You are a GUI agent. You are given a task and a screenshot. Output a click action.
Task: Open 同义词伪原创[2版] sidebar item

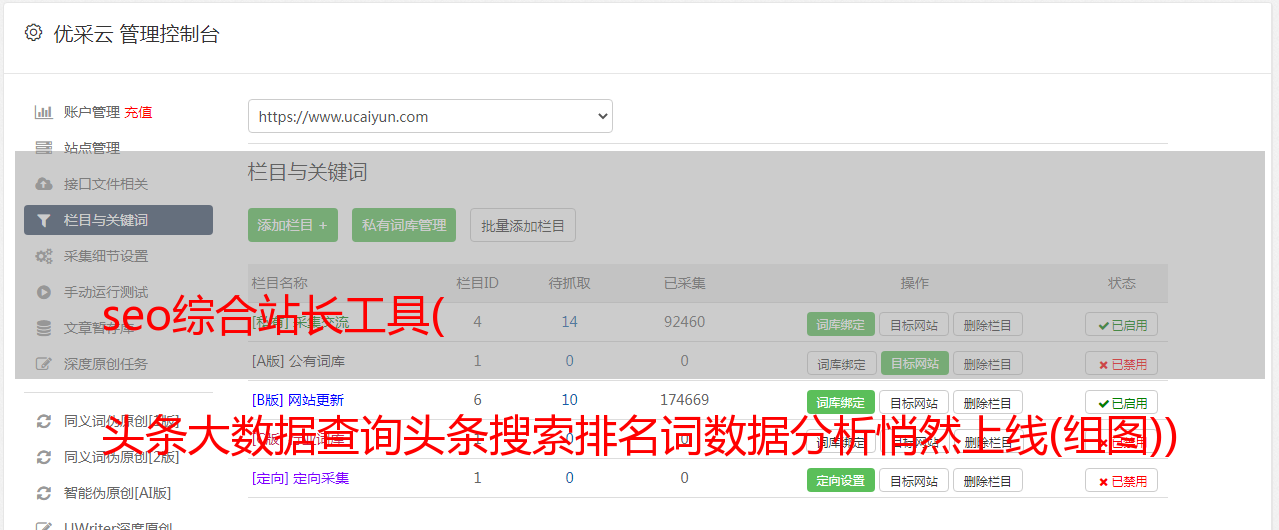point(122,457)
